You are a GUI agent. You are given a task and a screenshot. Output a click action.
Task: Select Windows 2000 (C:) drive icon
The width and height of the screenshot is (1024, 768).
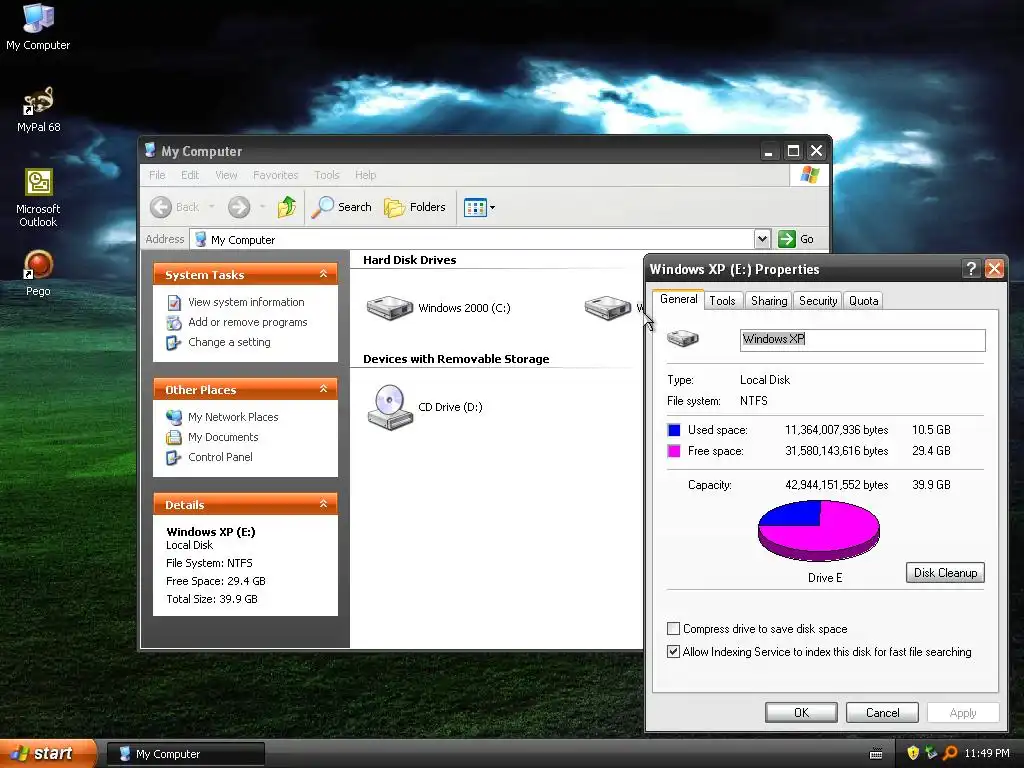(390, 308)
